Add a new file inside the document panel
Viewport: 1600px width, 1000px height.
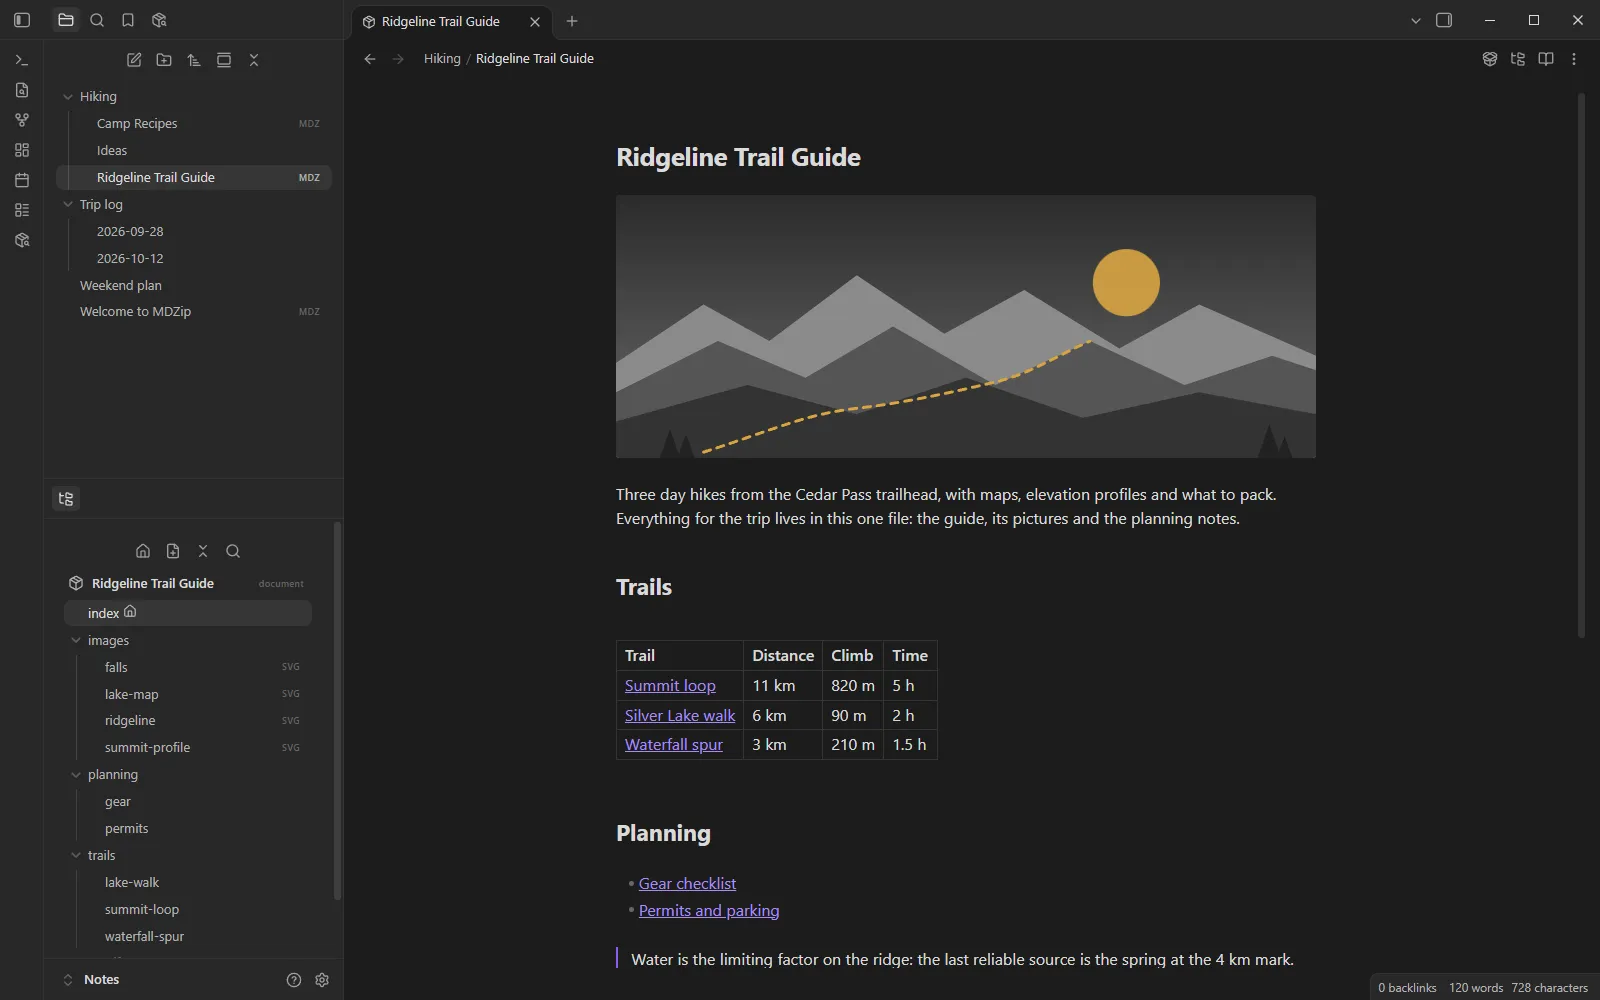173,551
